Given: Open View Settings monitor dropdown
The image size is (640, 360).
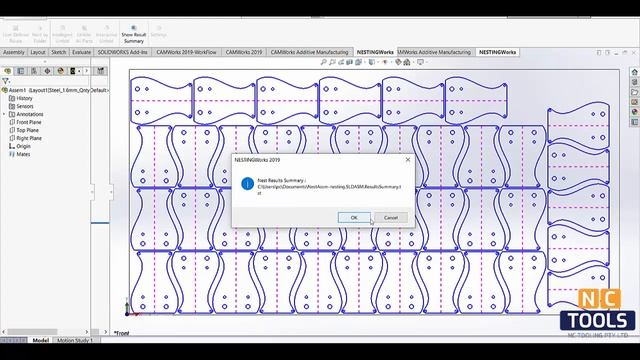Looking at the screenshot, I should pos(420,62).
